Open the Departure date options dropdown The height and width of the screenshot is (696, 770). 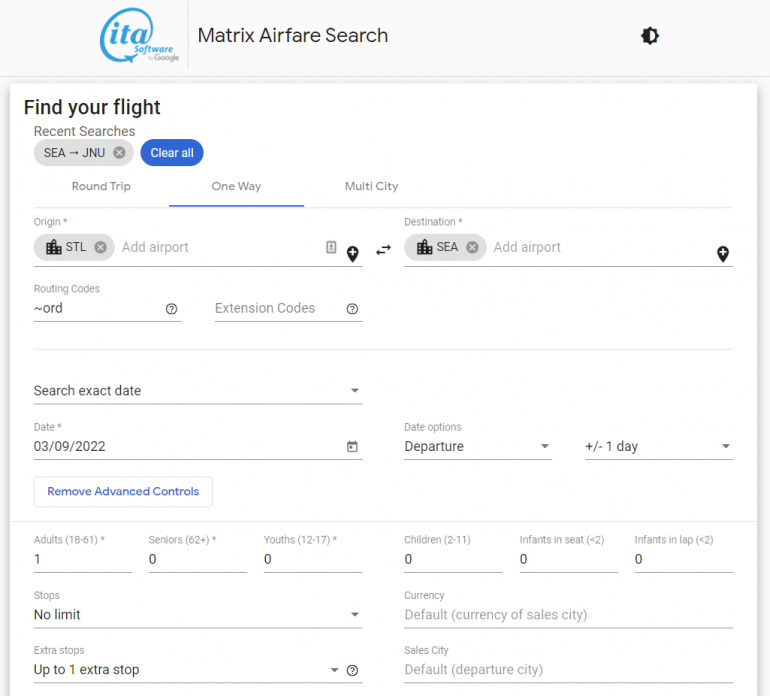pos(477,446)
